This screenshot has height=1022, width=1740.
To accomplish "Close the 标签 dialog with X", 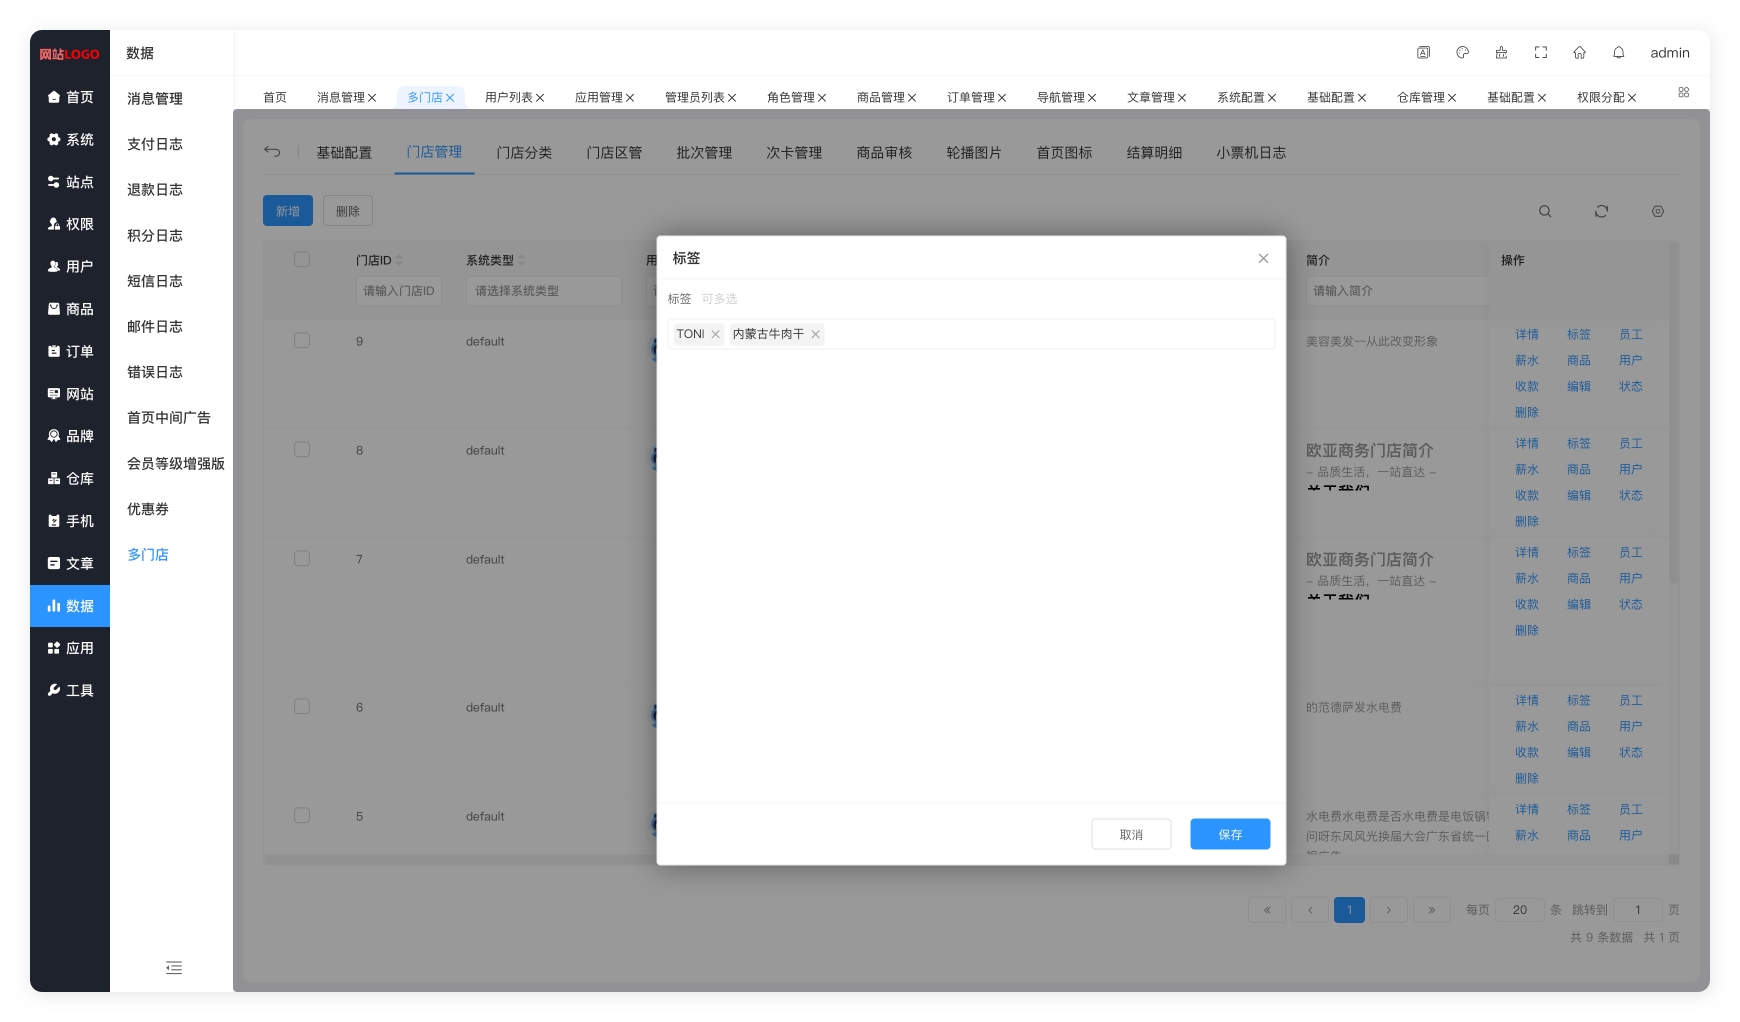I will [1263, 259].
